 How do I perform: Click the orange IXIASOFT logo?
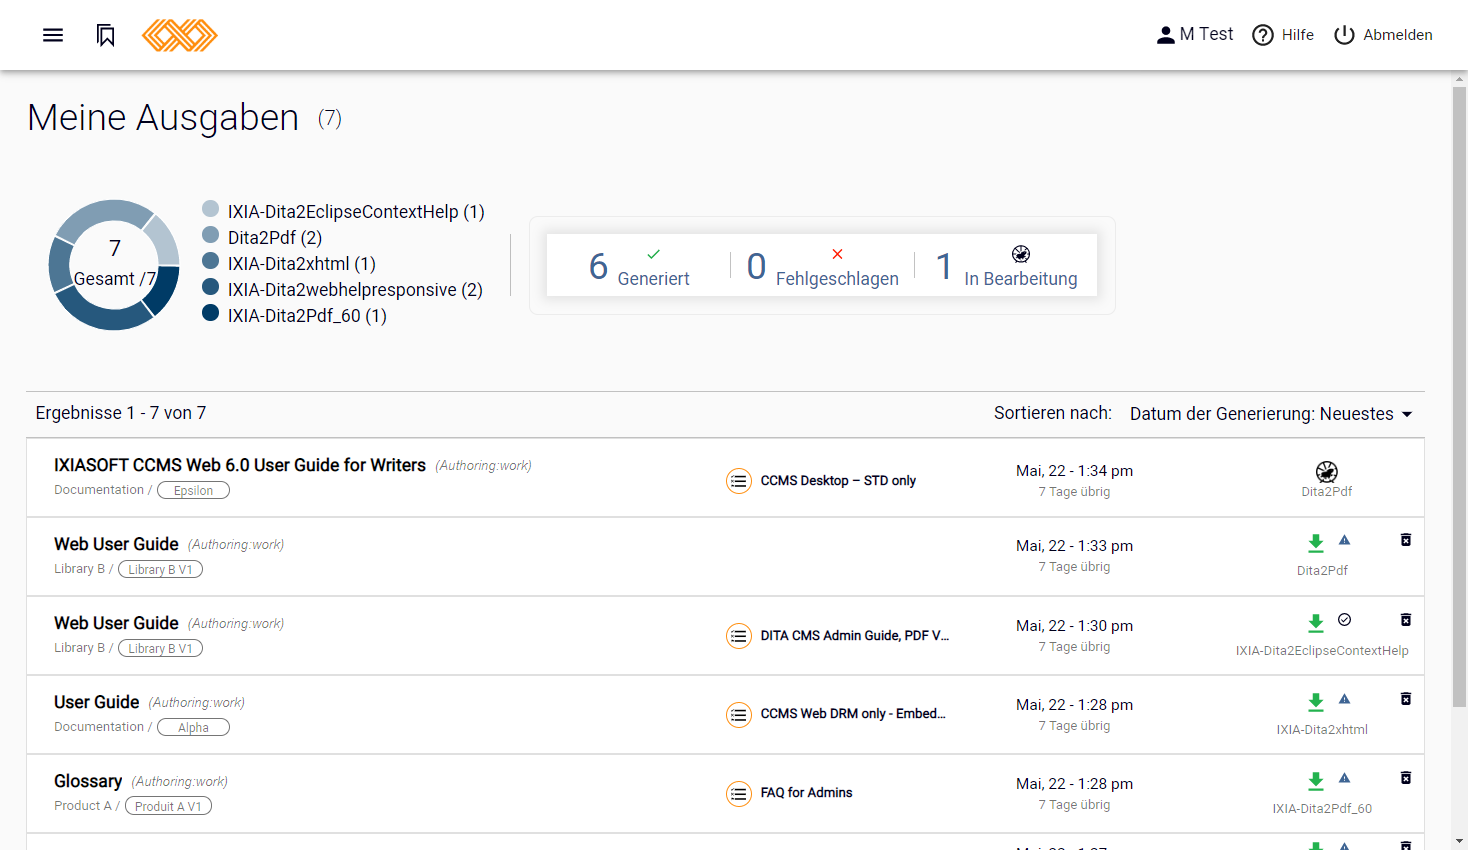pyautogui.click(x=180, y=35)
